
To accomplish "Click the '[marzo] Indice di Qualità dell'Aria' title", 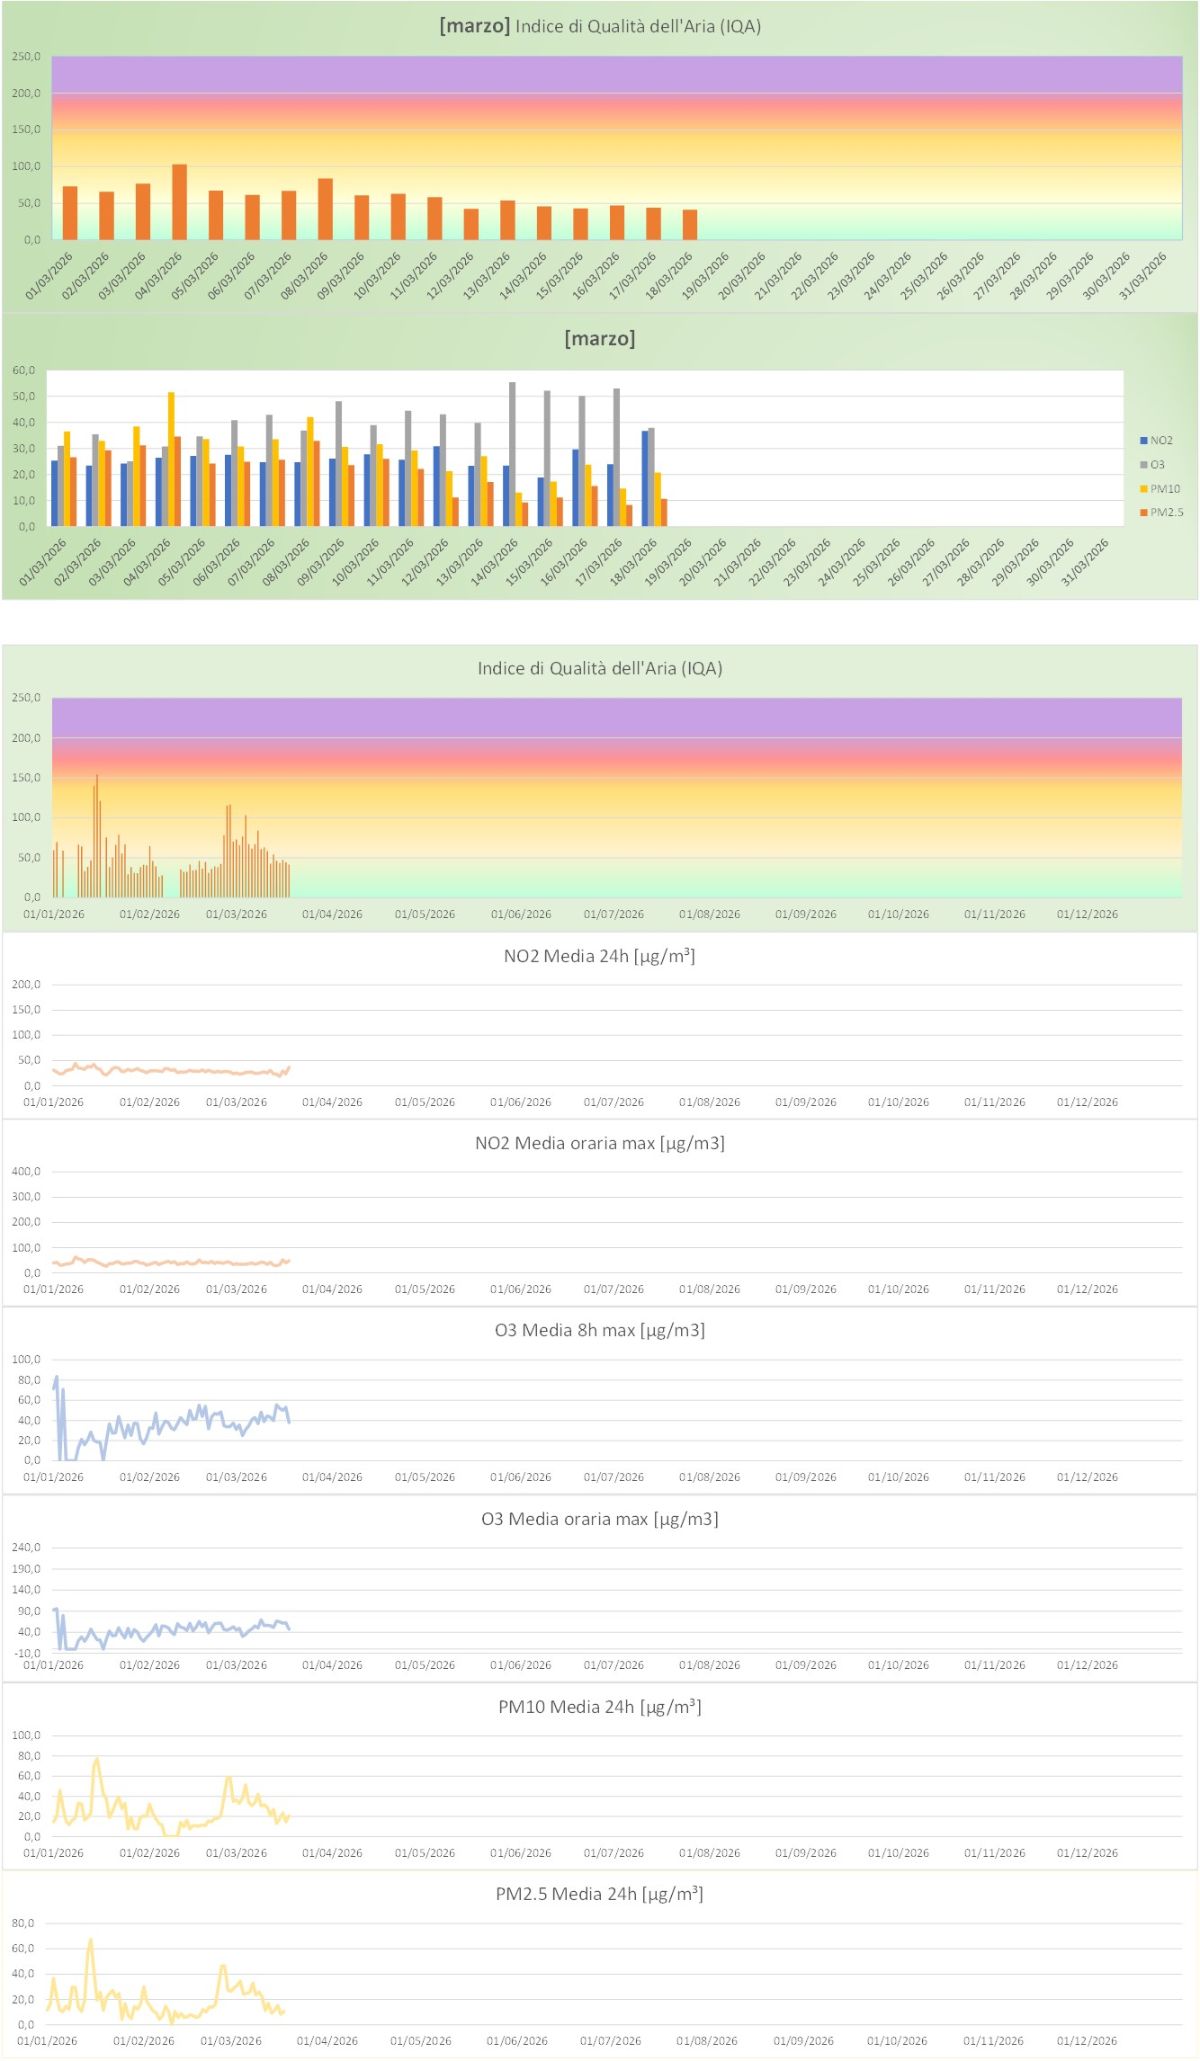I will 600,26.
